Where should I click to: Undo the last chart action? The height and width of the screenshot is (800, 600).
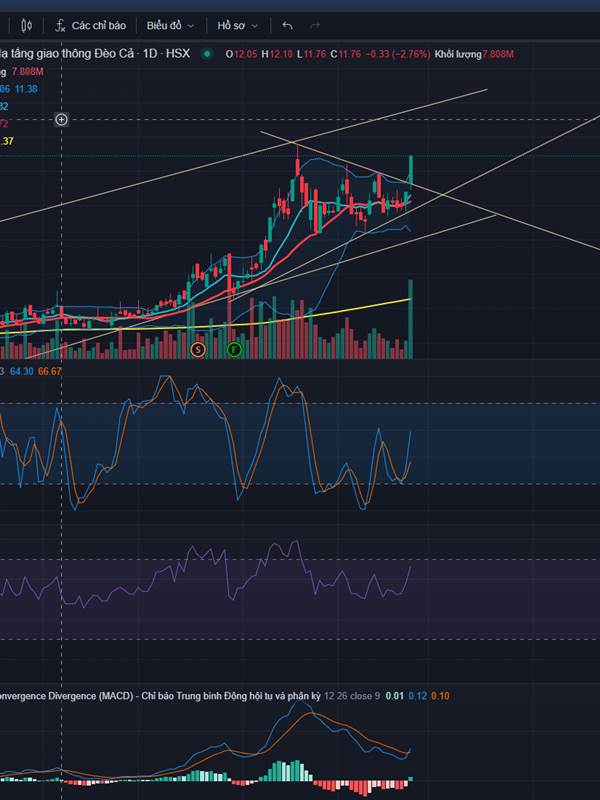pos(287,26)
